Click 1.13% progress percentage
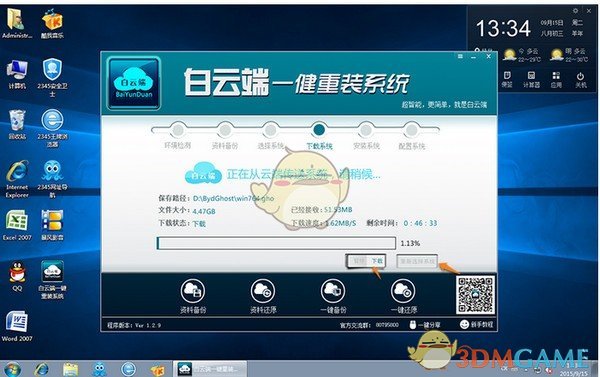The image size is (600, 377). click(410, 243)
